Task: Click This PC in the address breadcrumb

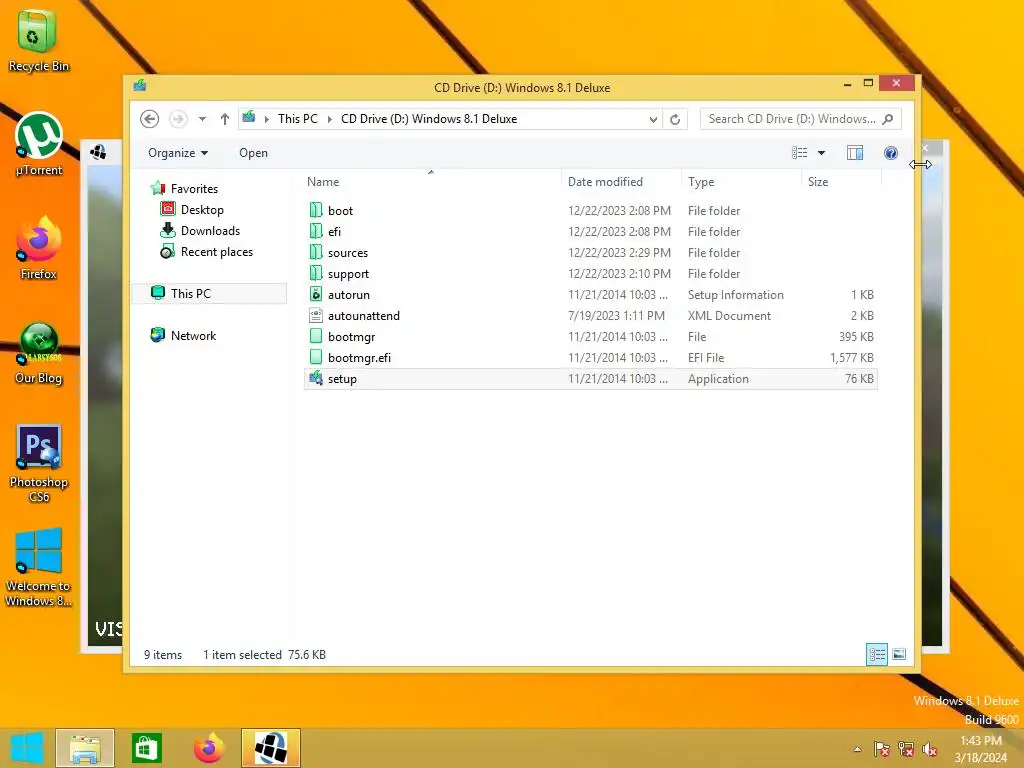Action: coord(298,119)
